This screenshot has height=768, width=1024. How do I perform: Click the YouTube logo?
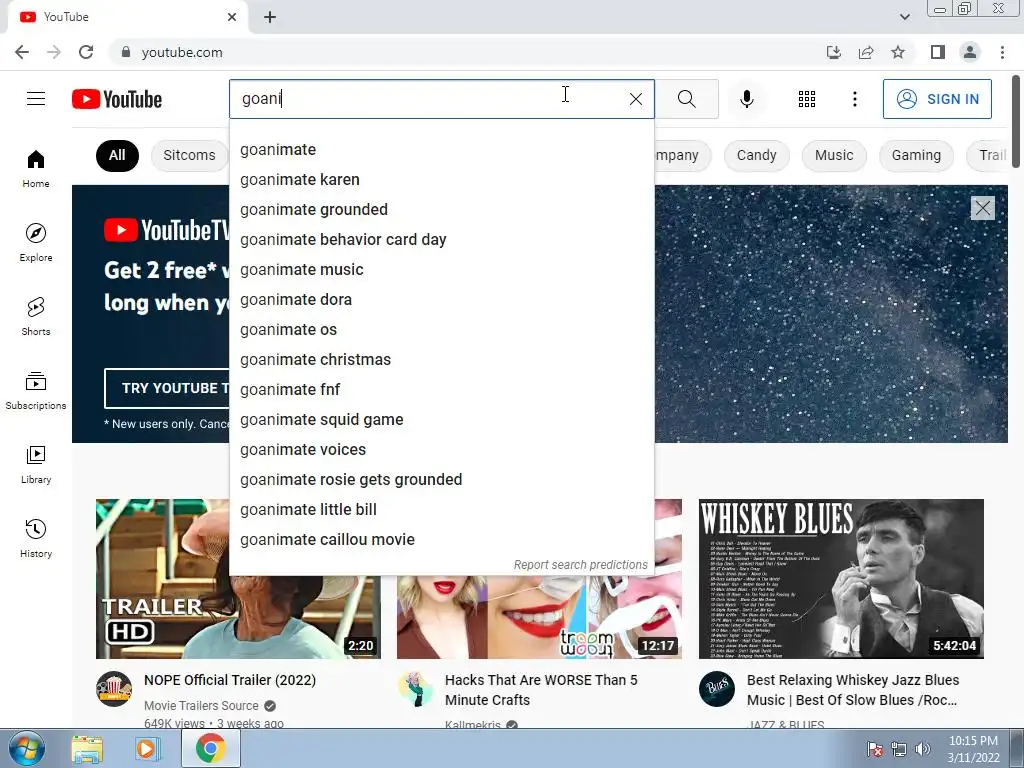[x=117, y=99]
